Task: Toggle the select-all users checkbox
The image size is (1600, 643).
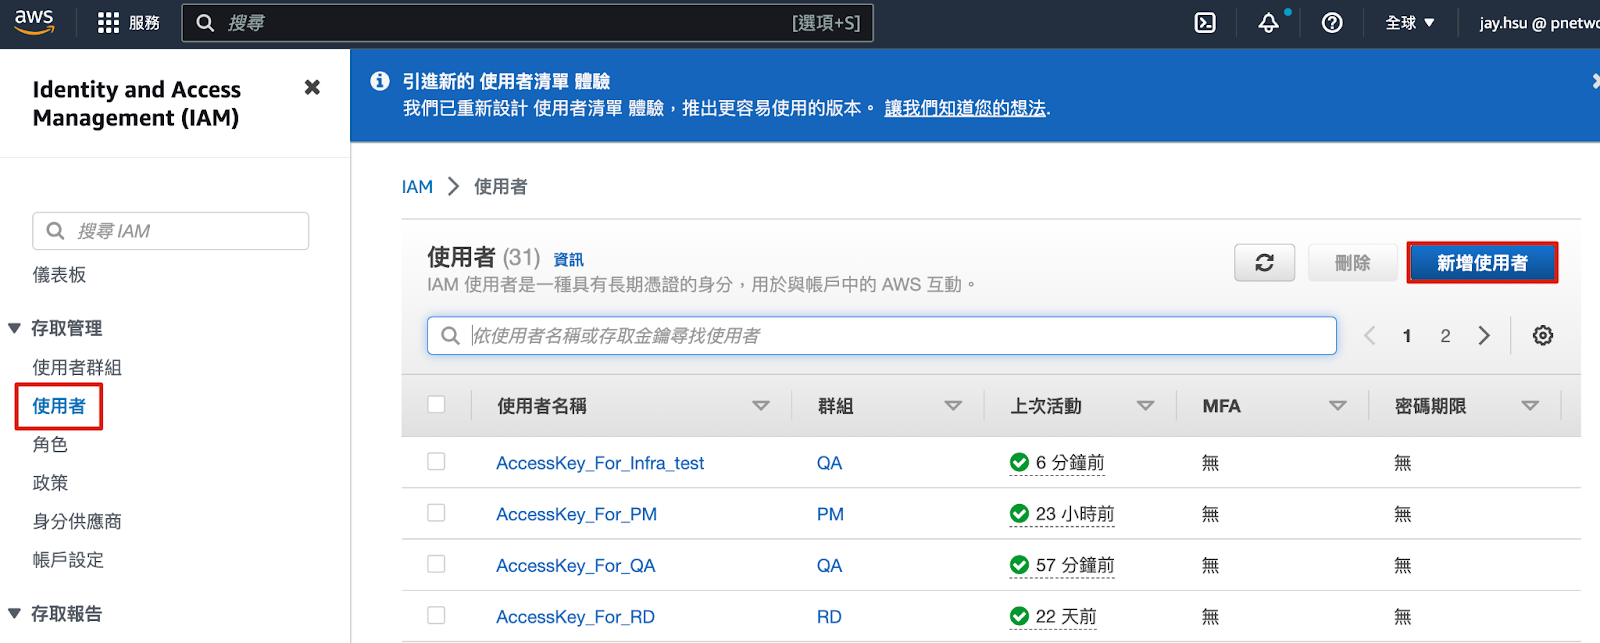Action: pyautogui.click(x=436, y=405)
